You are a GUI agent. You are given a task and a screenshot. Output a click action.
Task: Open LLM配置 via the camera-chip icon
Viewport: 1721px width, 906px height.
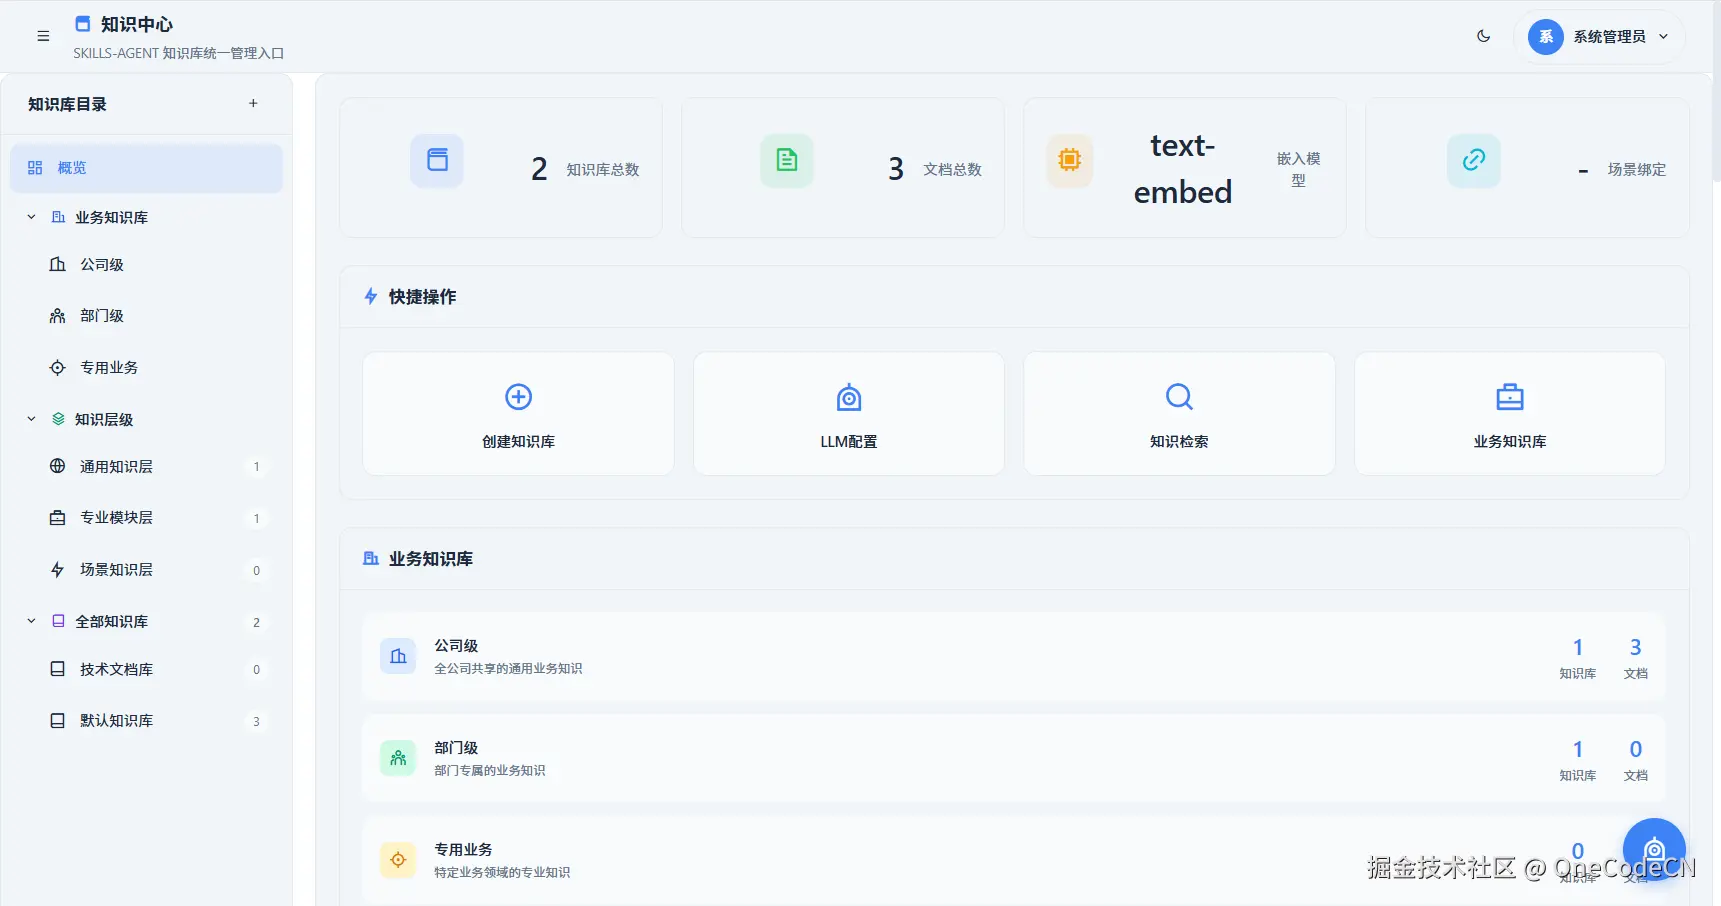point(848,396)
